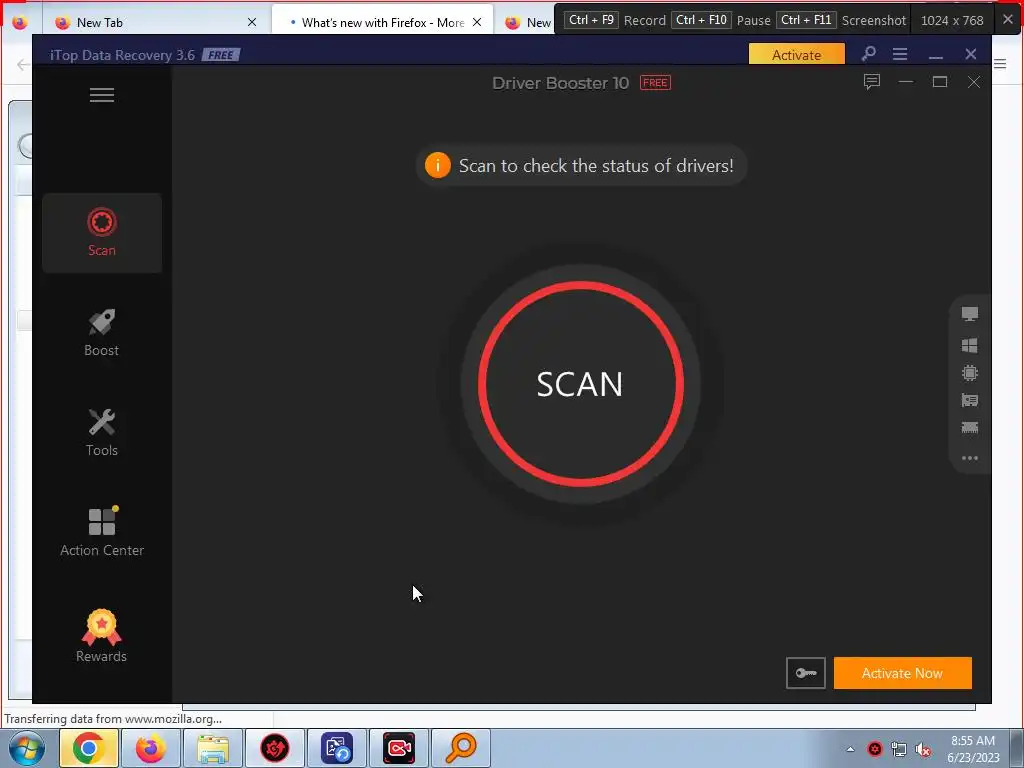Show memory module info icon on right panel
1024x768 pixels.
(x=970, y=428)
